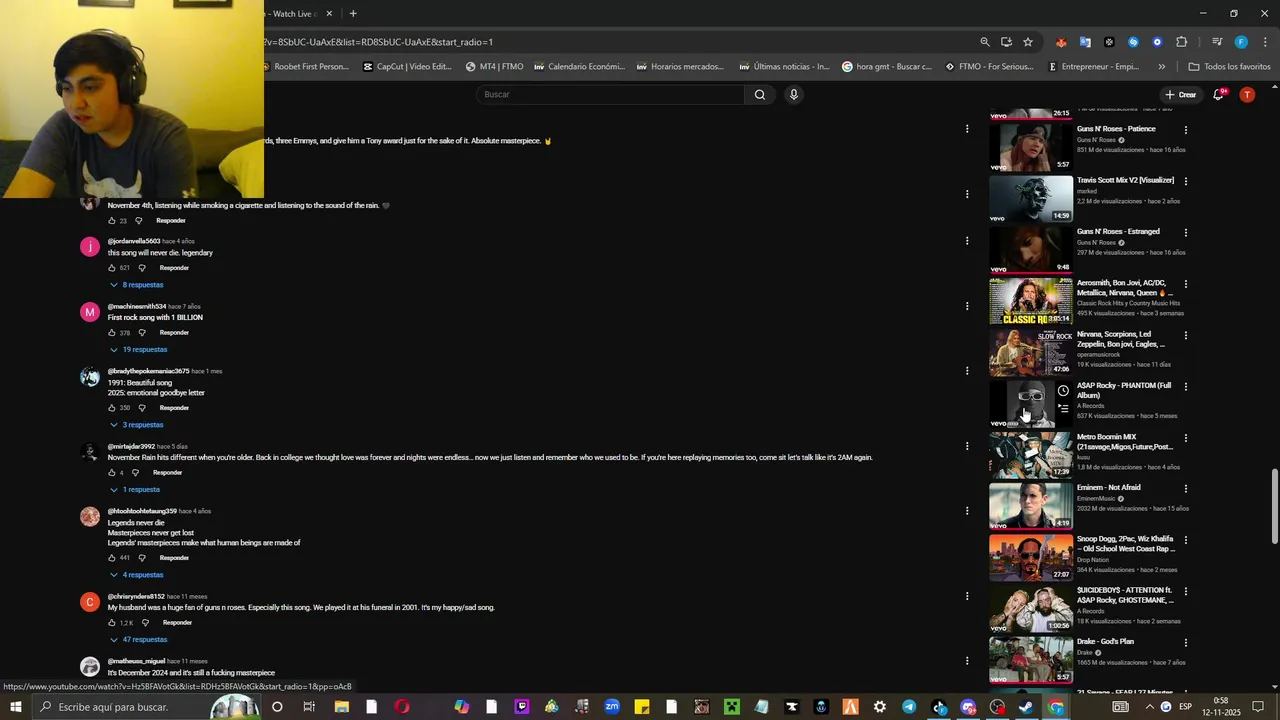
Task: Close the Watch Live browser tab
Action: point(329,14)
